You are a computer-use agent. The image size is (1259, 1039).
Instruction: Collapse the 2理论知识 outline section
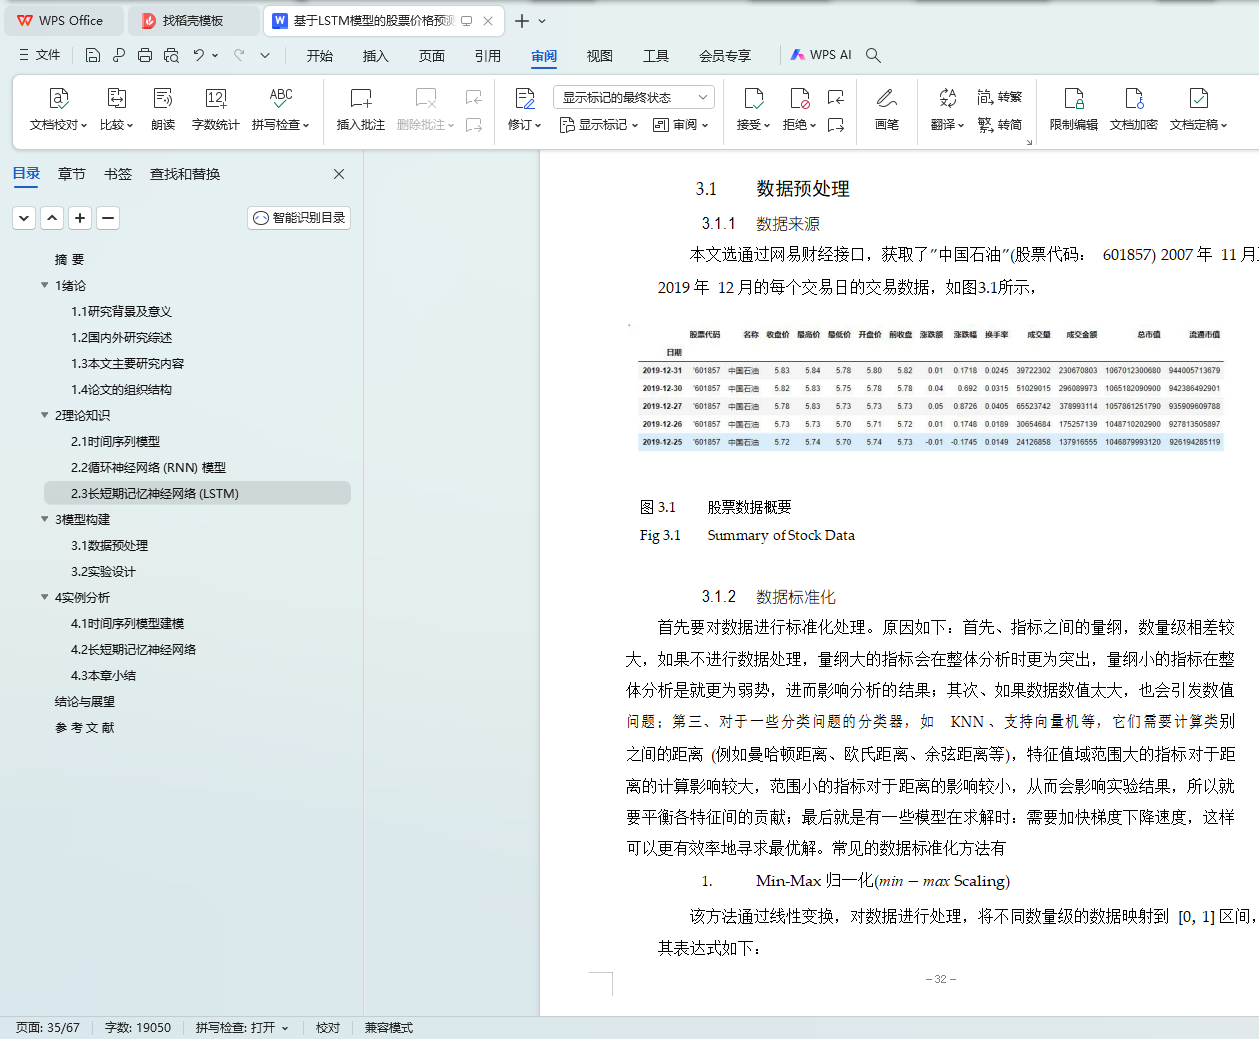click(x=44, y=415)
